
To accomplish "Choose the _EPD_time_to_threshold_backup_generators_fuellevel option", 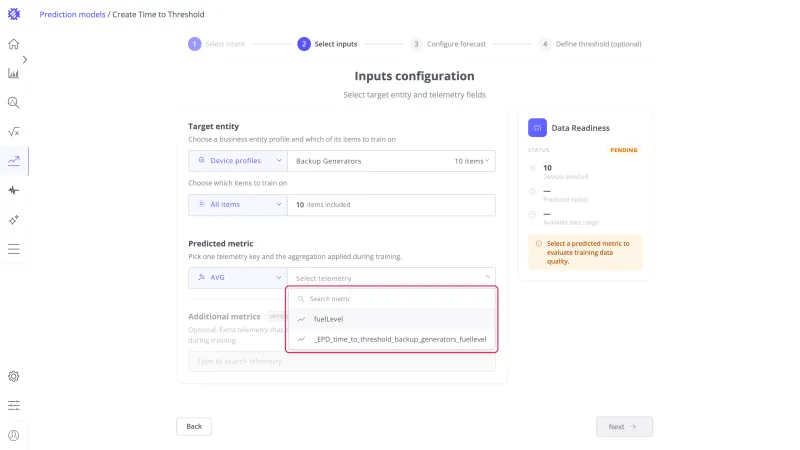I will 392,339.
